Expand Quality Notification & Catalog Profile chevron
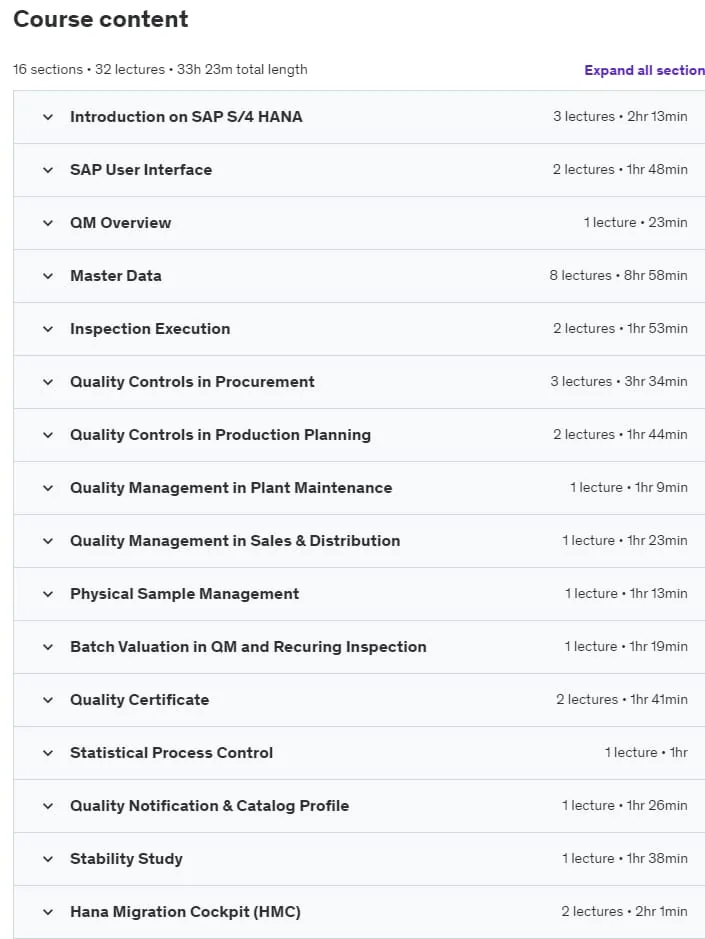This screenshot has height=939, width=705. [48, 806]
